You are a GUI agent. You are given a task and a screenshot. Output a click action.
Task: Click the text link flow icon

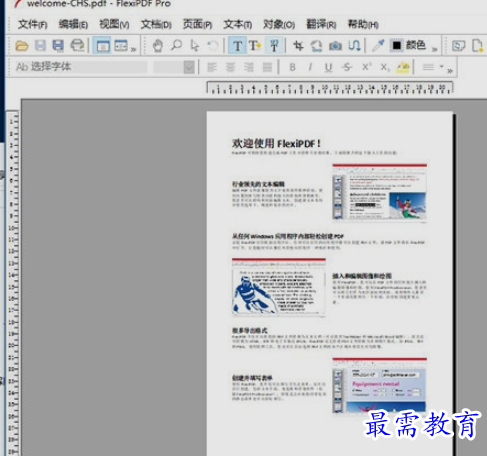click(x=354, y=45)
